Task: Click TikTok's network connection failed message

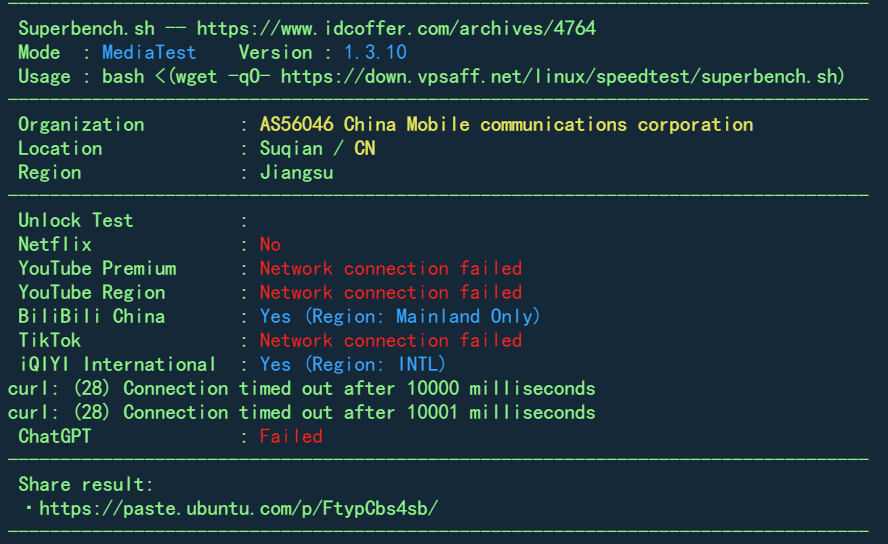Action: click(391, 340)
